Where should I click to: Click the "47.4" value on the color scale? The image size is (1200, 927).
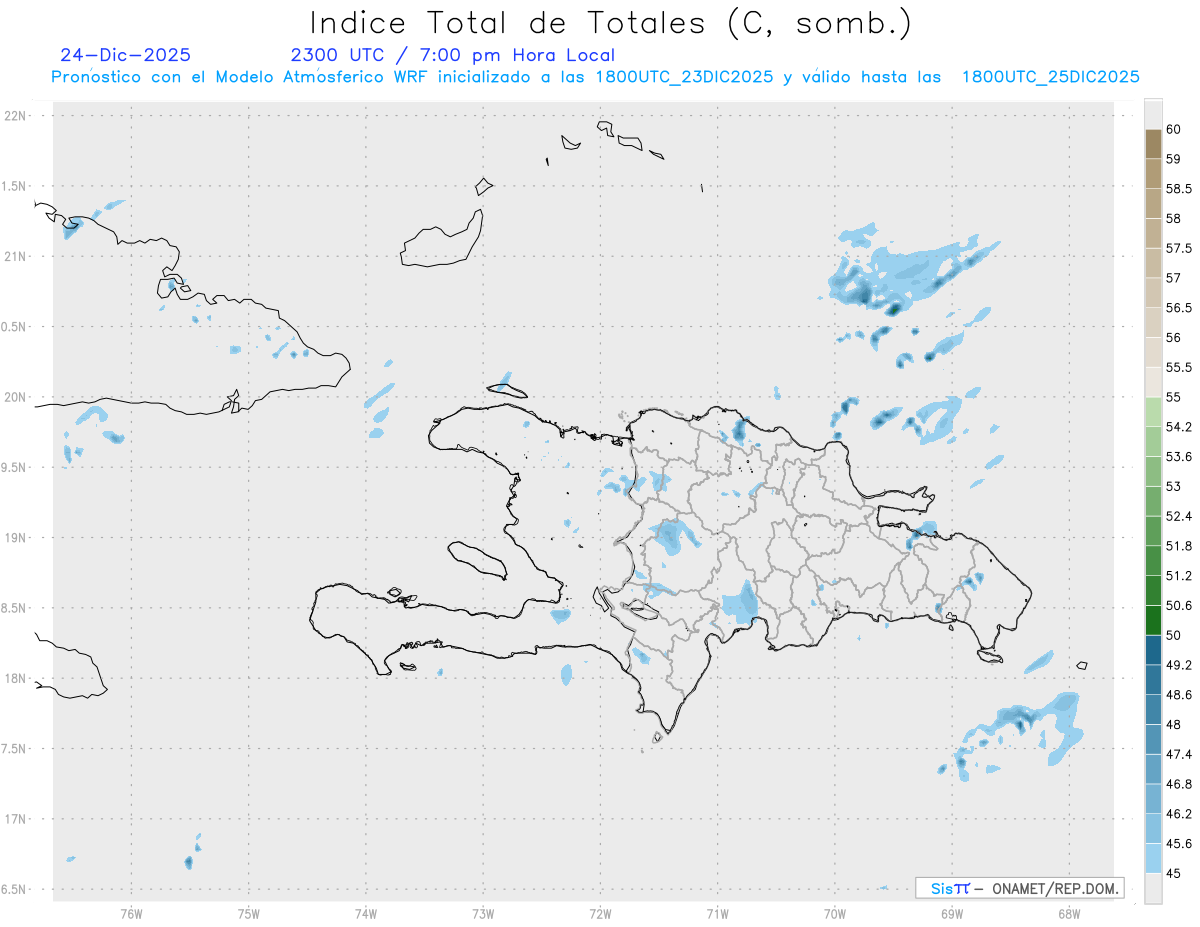1180,754
